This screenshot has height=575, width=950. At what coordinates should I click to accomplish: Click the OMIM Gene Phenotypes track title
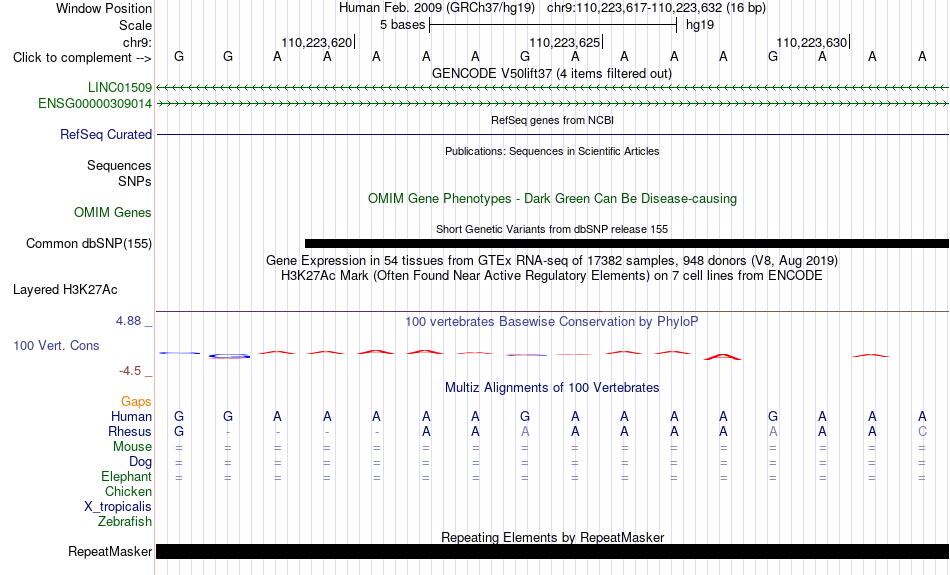point(553,199)
